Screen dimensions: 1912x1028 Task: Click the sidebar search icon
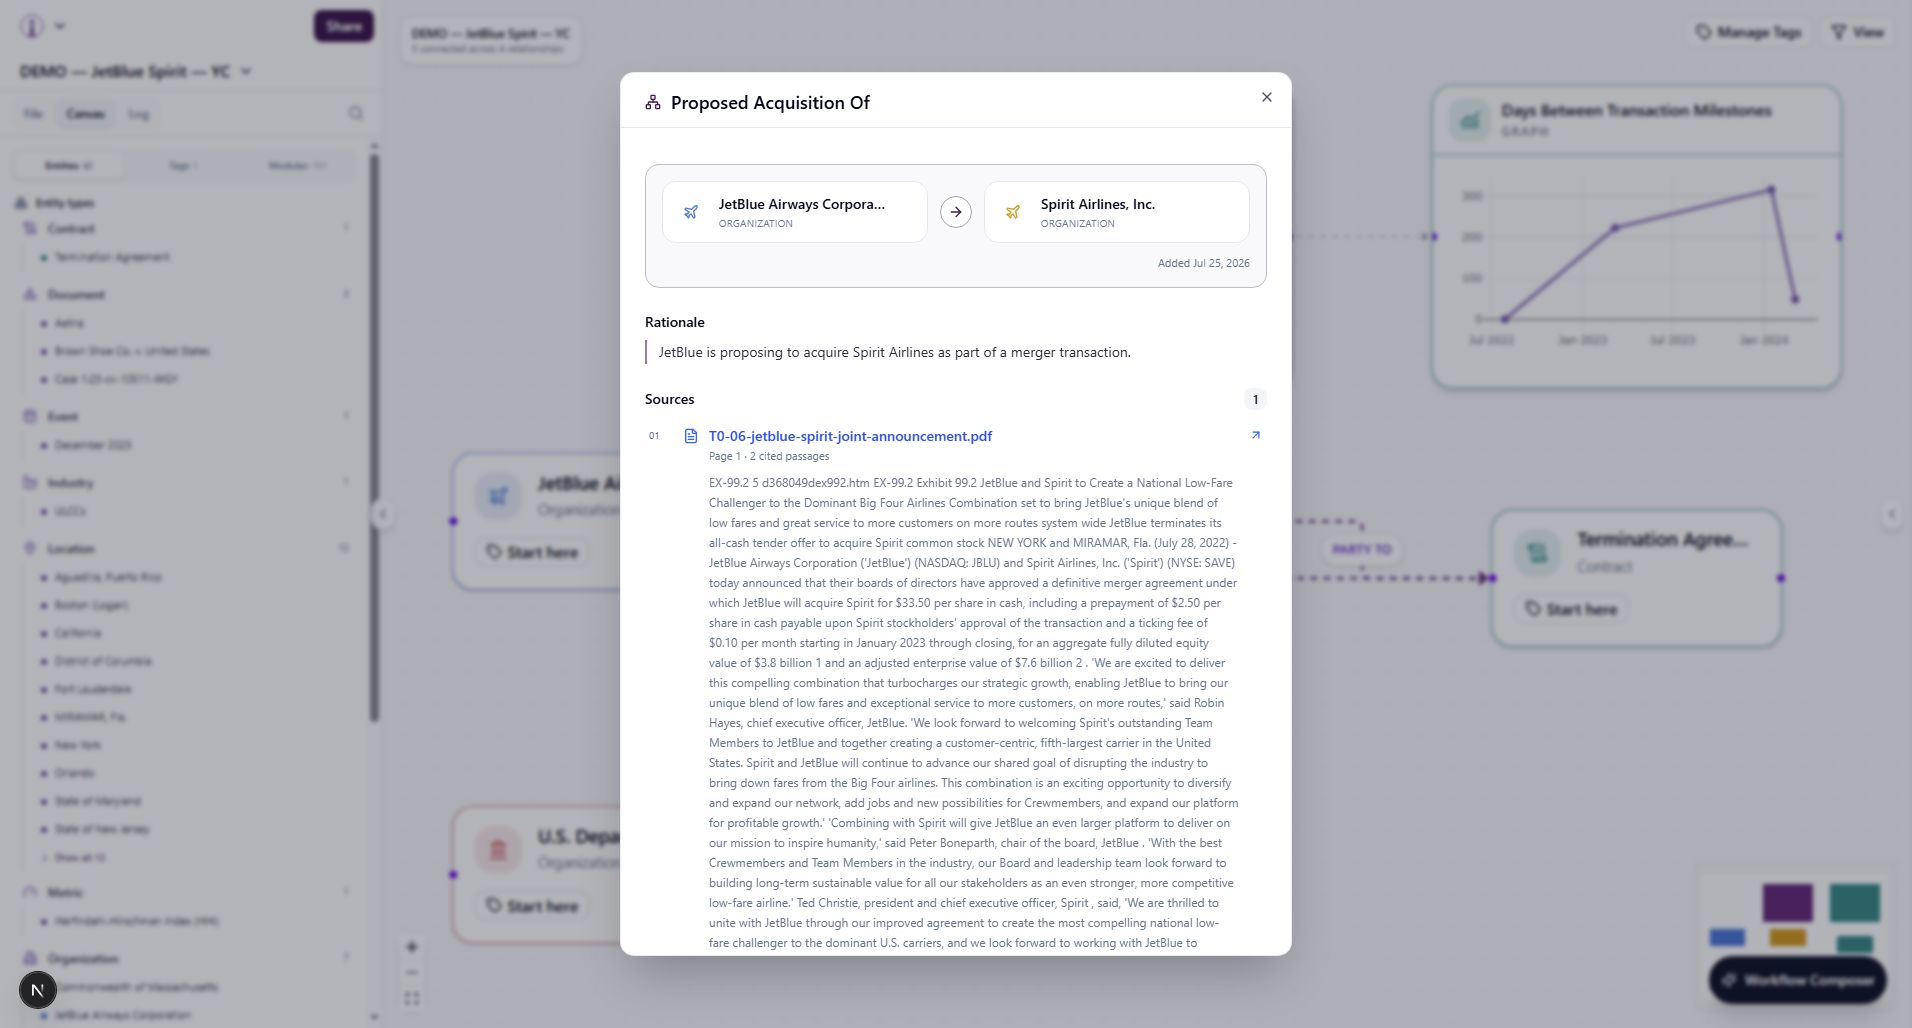click(x=355, y=113)
